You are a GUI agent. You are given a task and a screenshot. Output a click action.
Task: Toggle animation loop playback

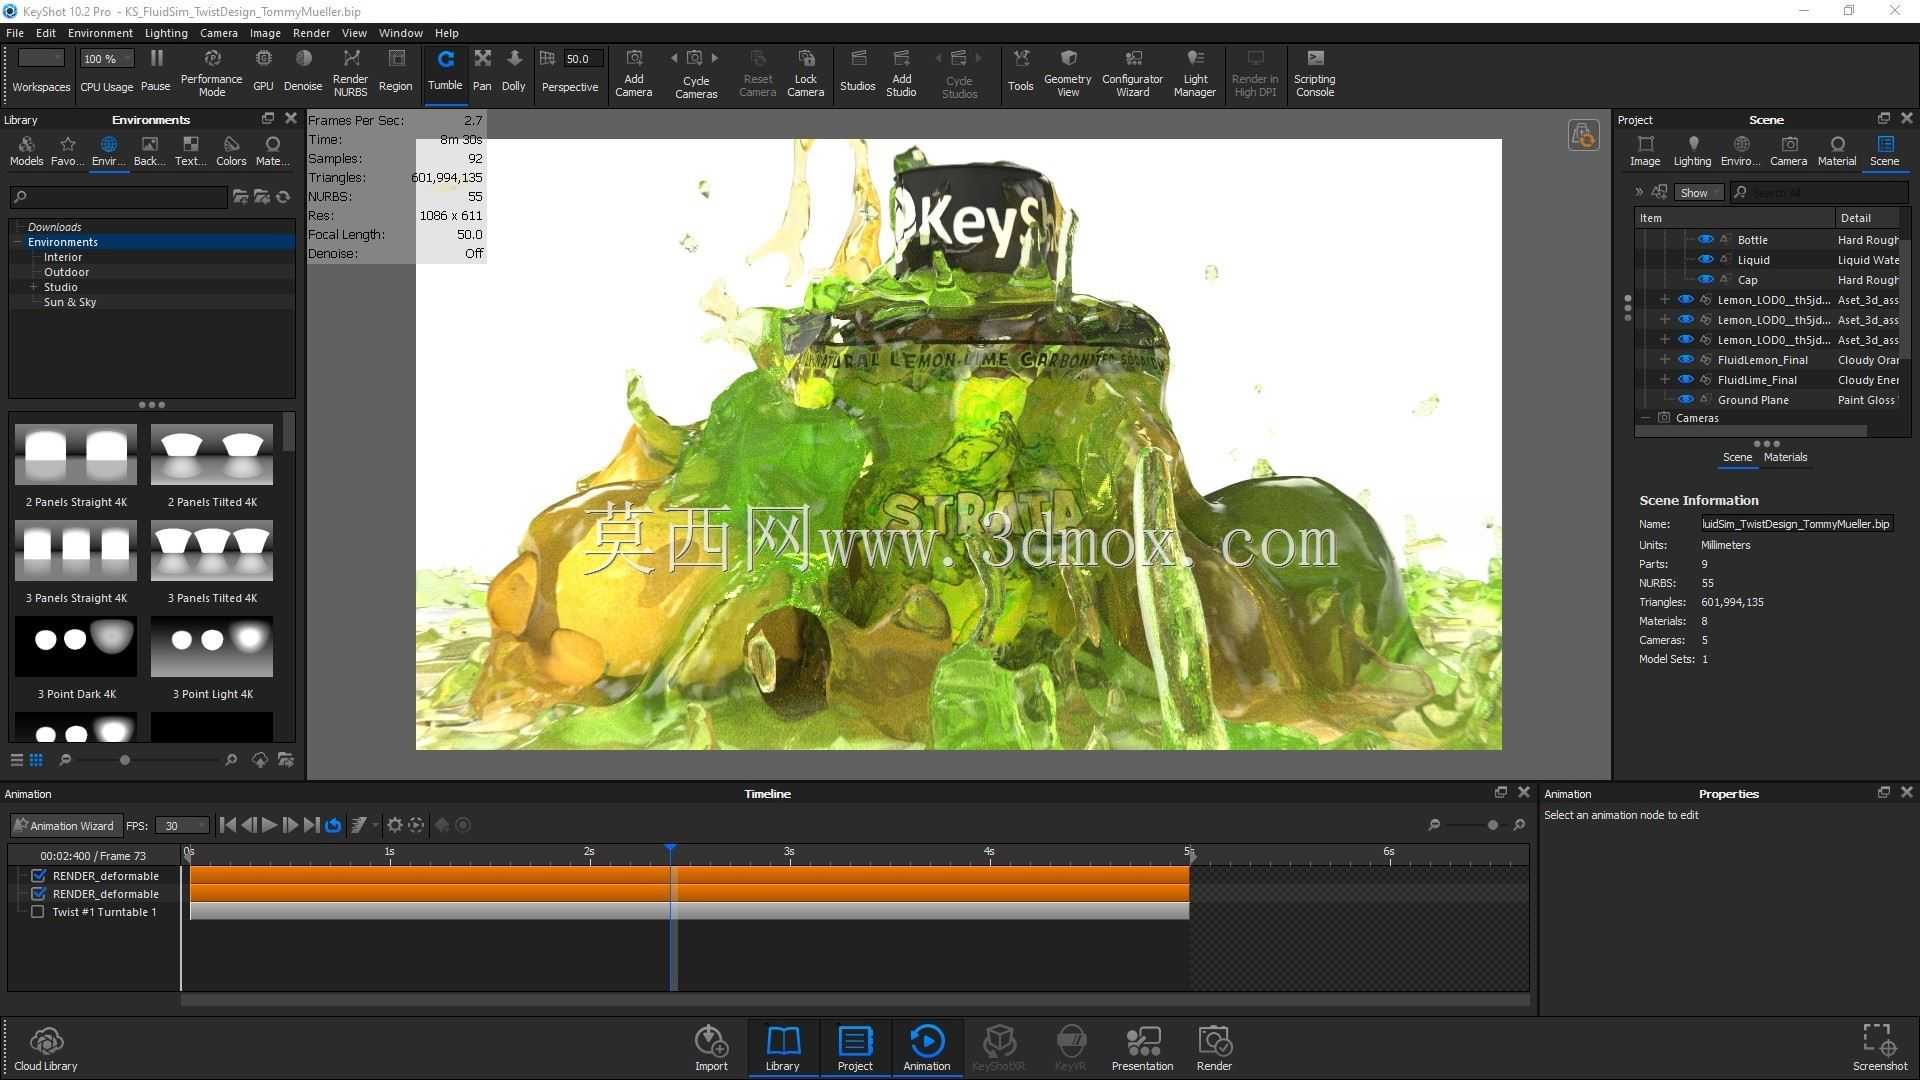click(x=333, y=825)
